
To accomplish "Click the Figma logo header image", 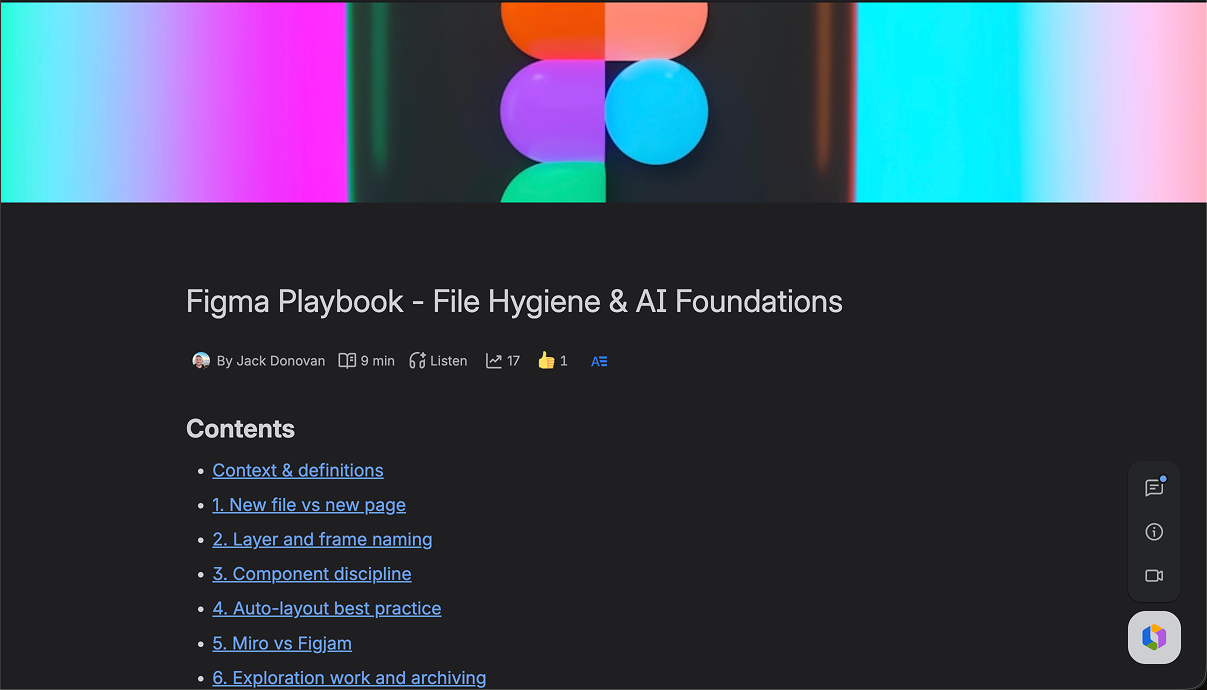I will click(604, 101).
